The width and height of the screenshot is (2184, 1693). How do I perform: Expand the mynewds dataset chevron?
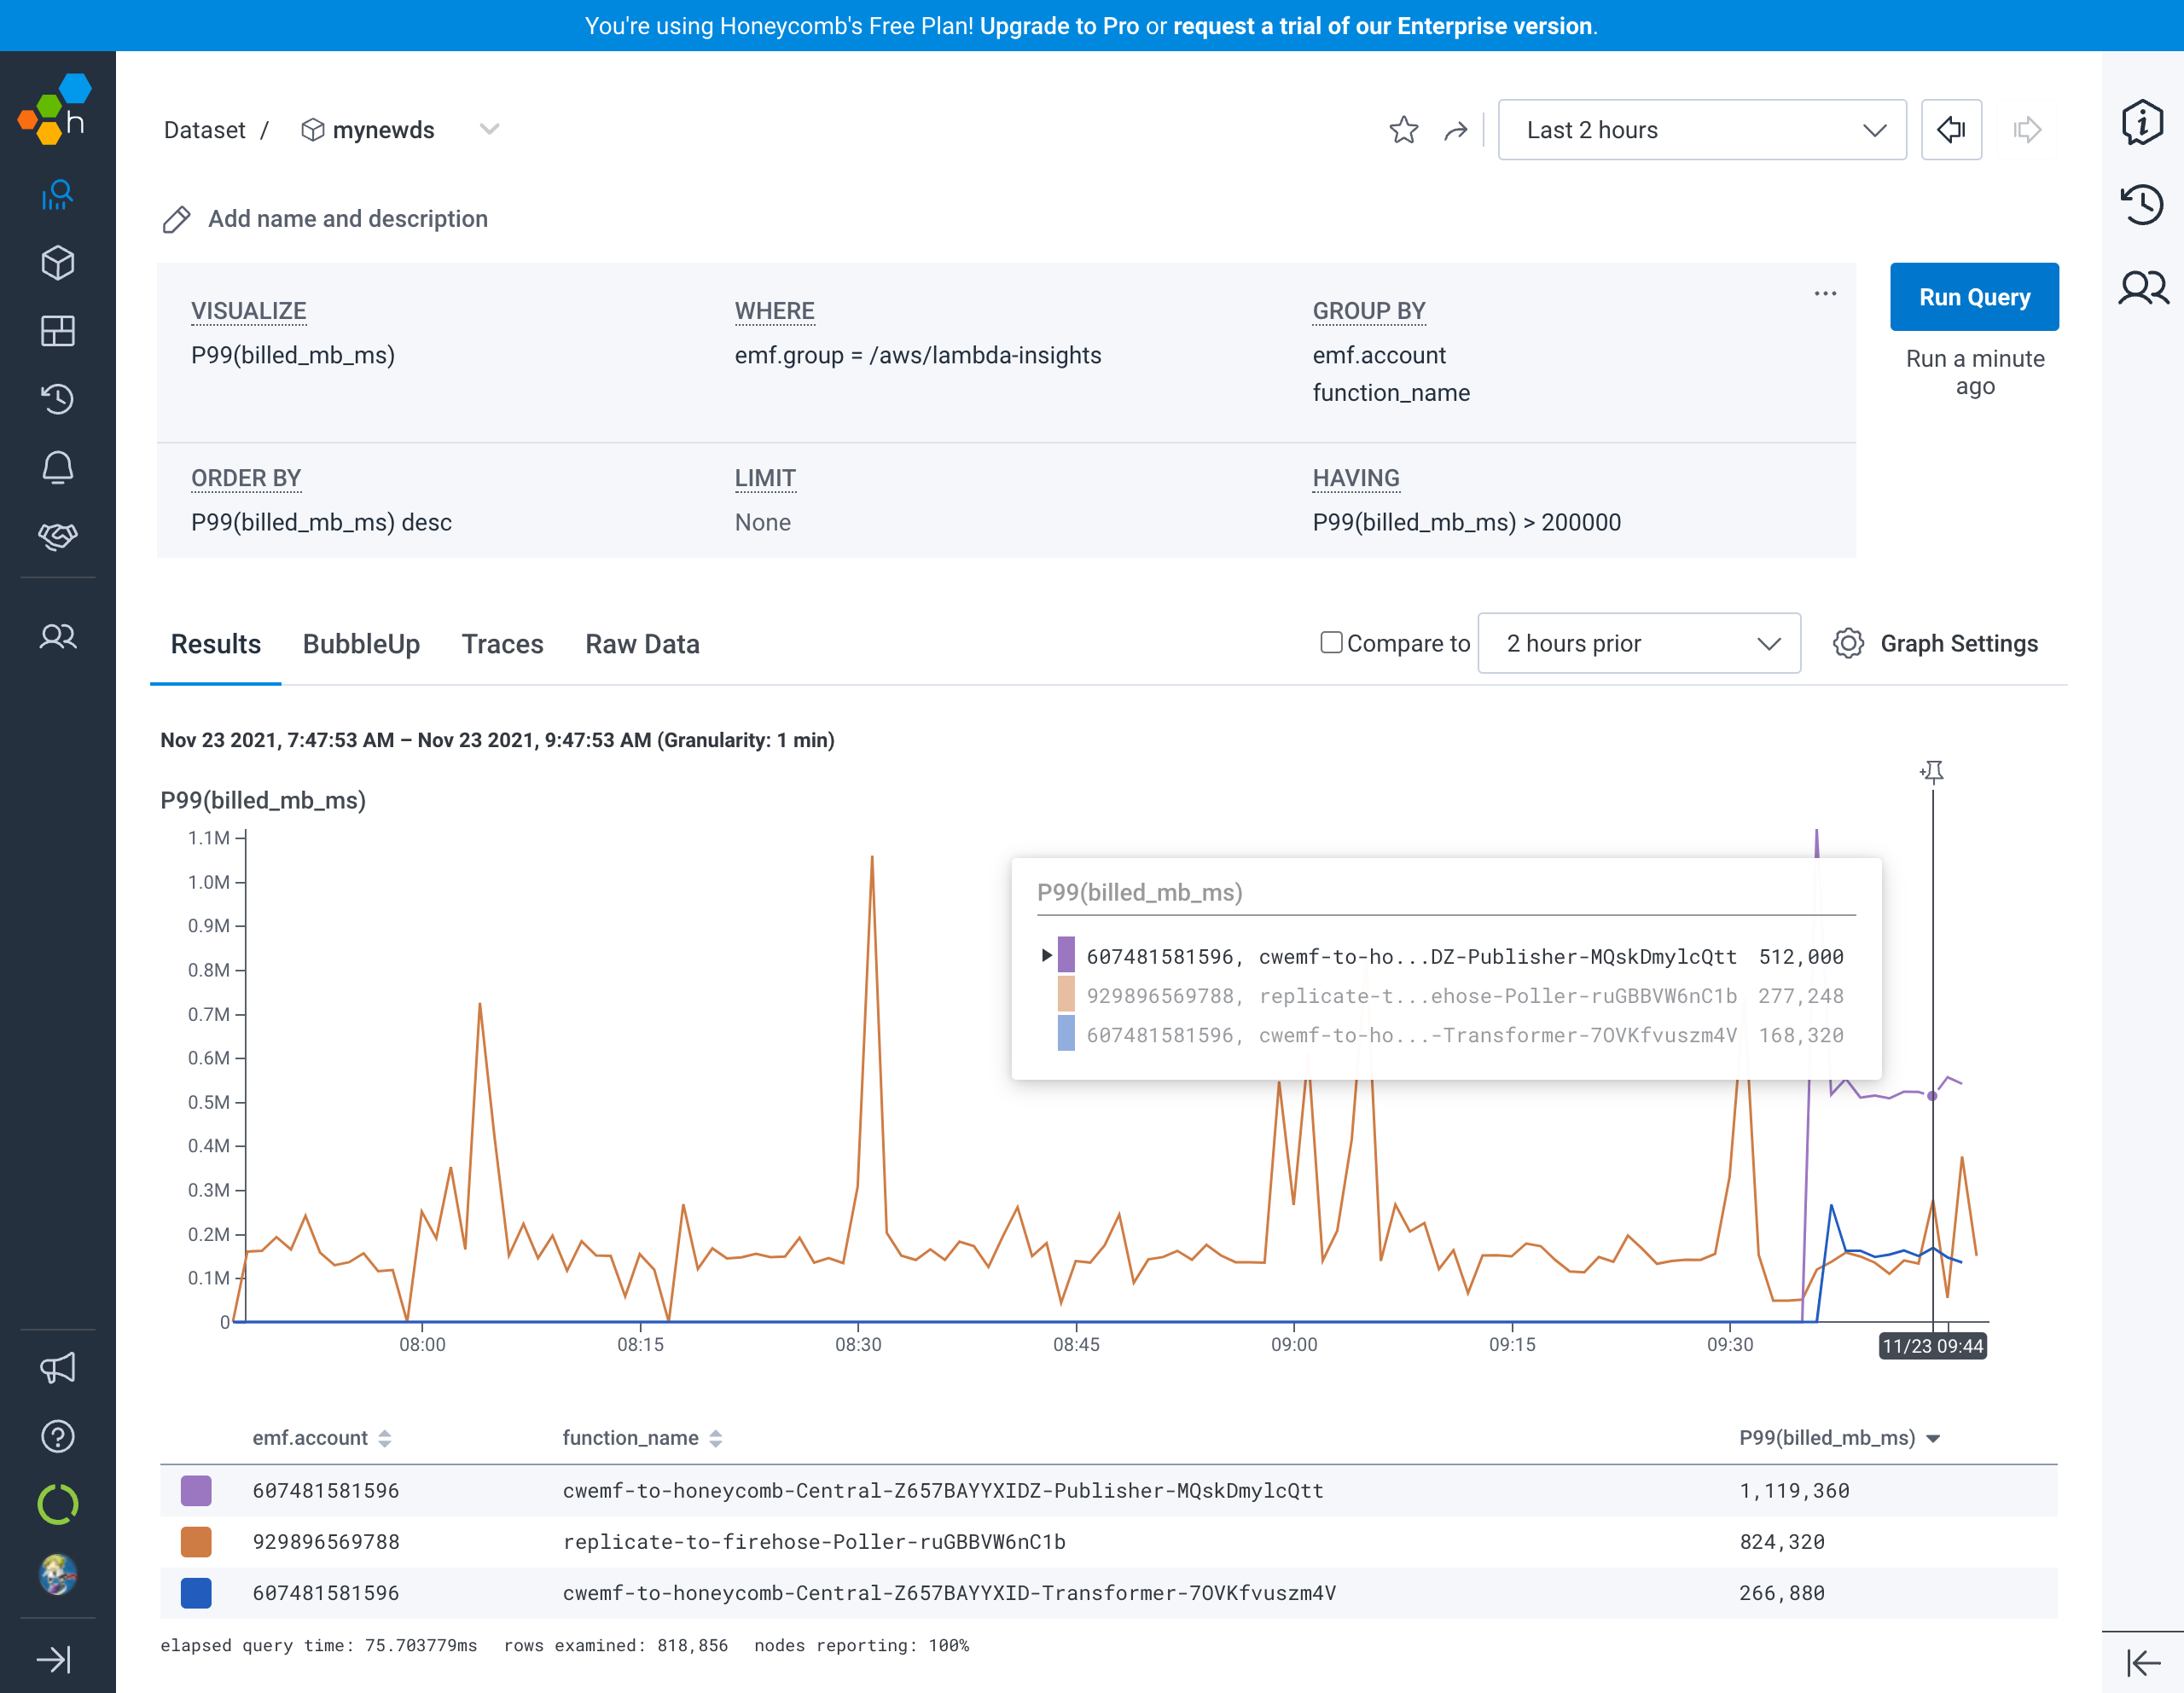pos(489,130)
